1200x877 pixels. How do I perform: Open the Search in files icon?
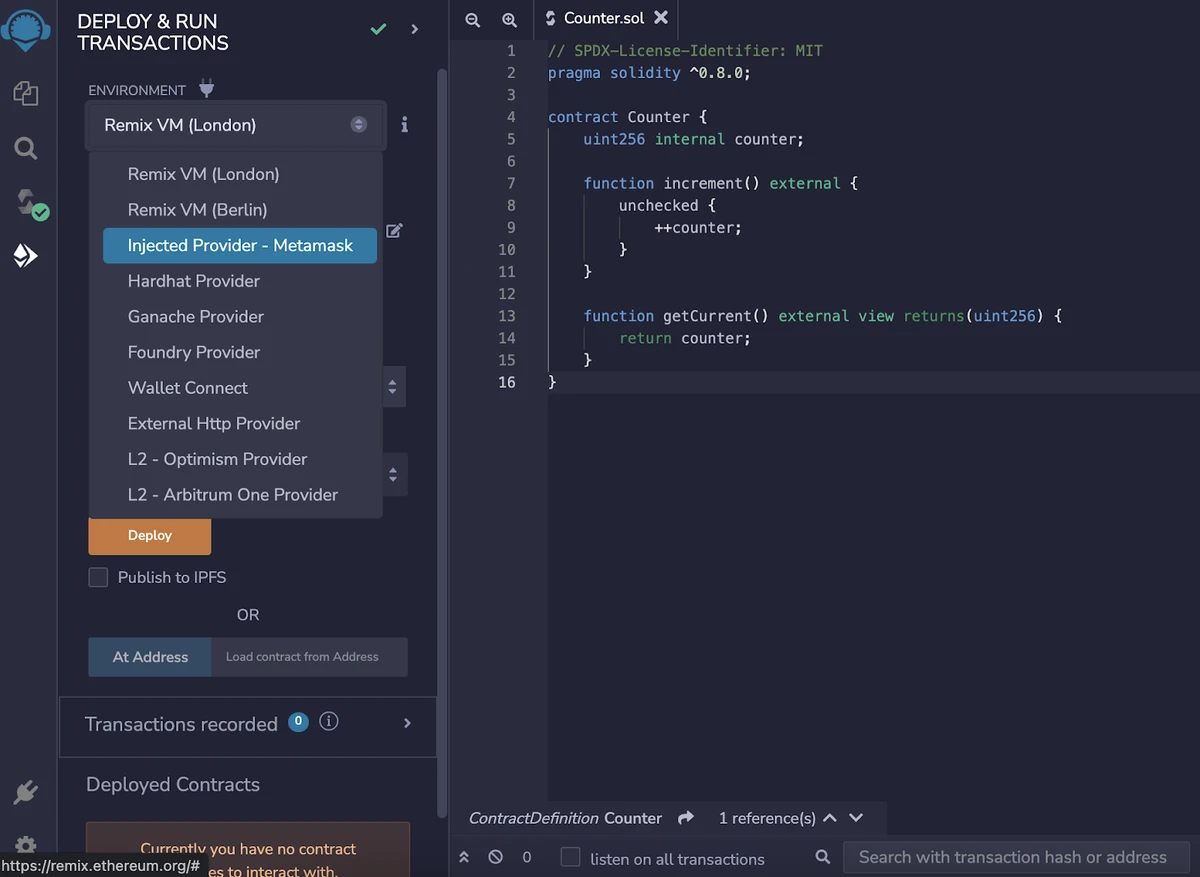[x=26, y=149]
